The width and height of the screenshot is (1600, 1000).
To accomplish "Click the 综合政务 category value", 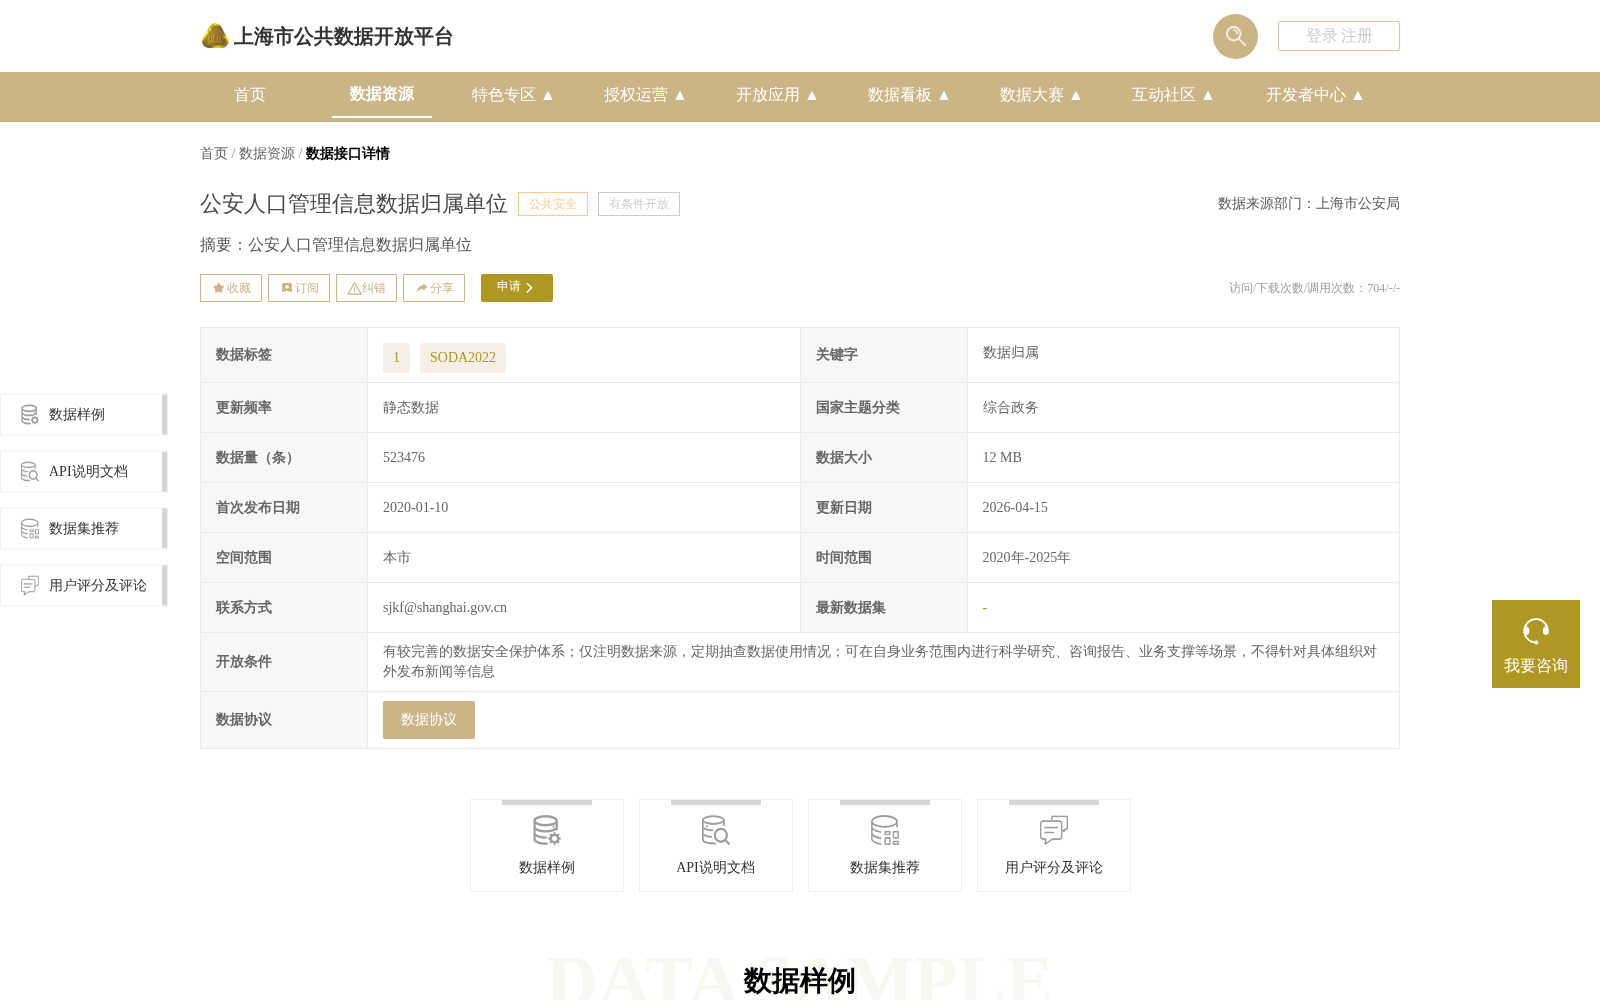I will tap(1011, 407).
